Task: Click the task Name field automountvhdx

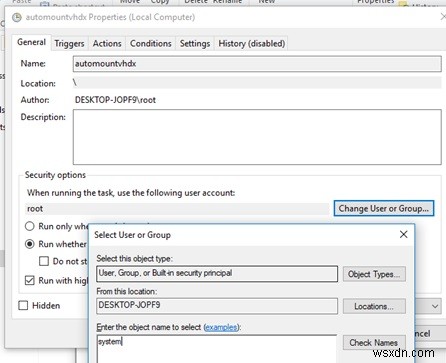Action: coord(257,64)
